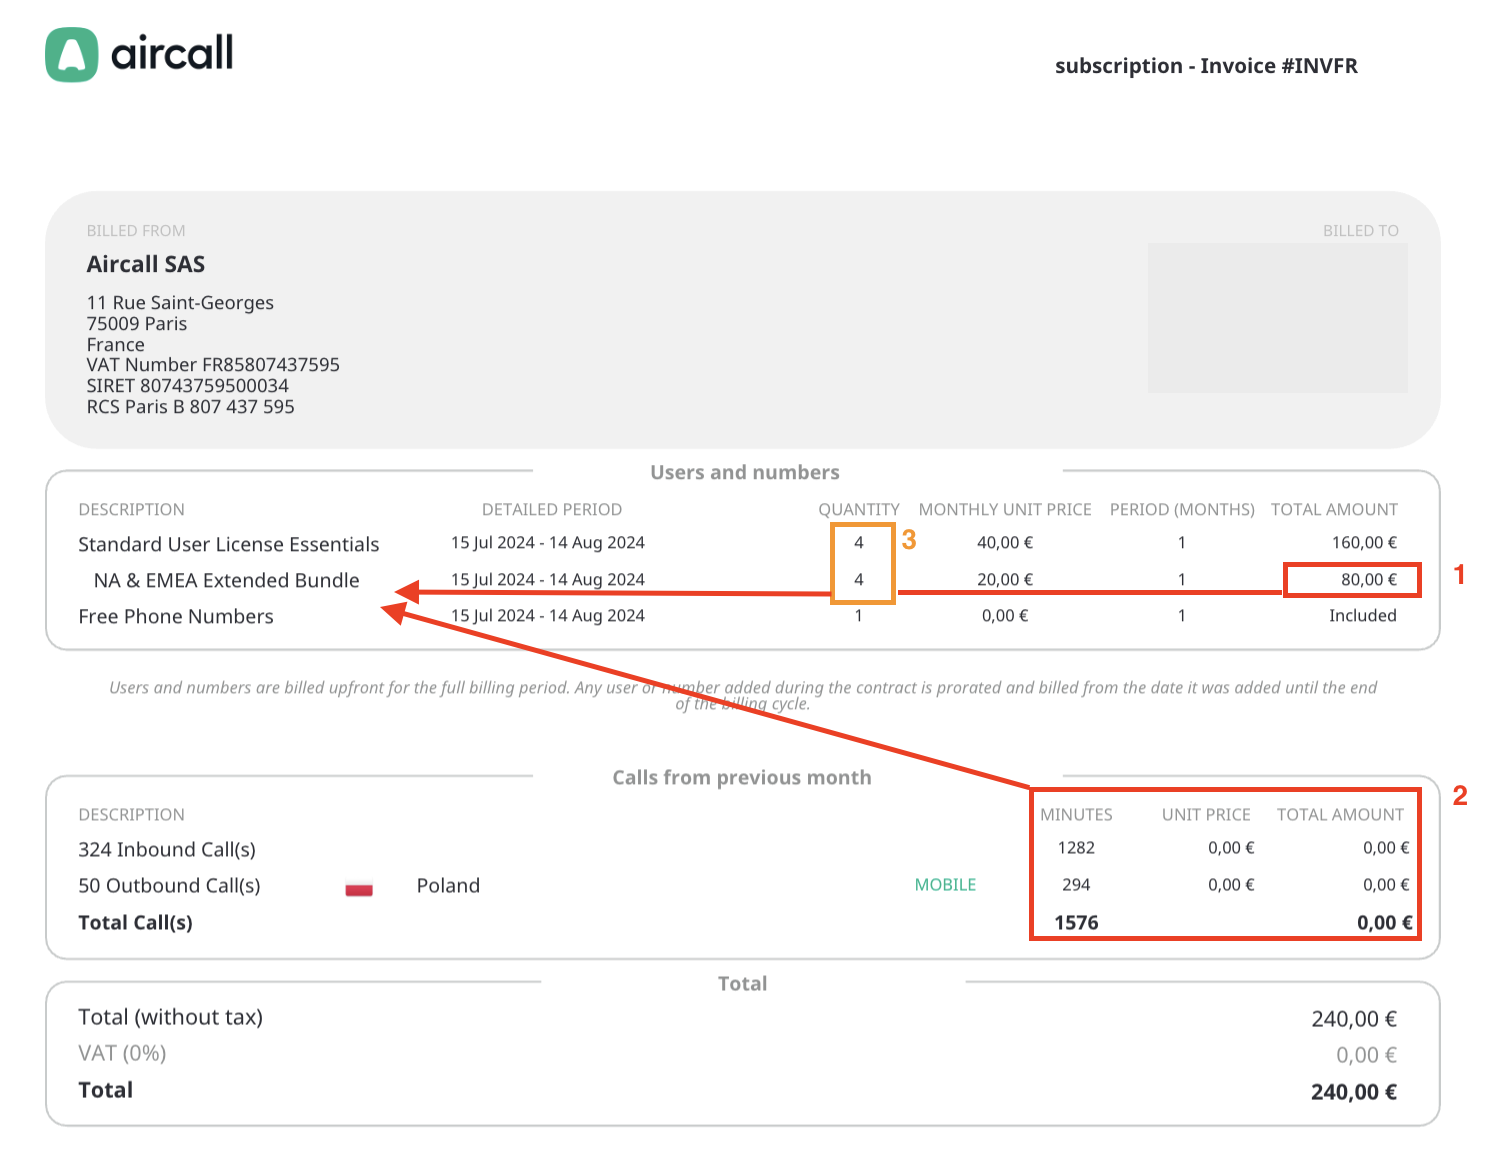Click the 'aircall' wordmark text

[172, 53]
